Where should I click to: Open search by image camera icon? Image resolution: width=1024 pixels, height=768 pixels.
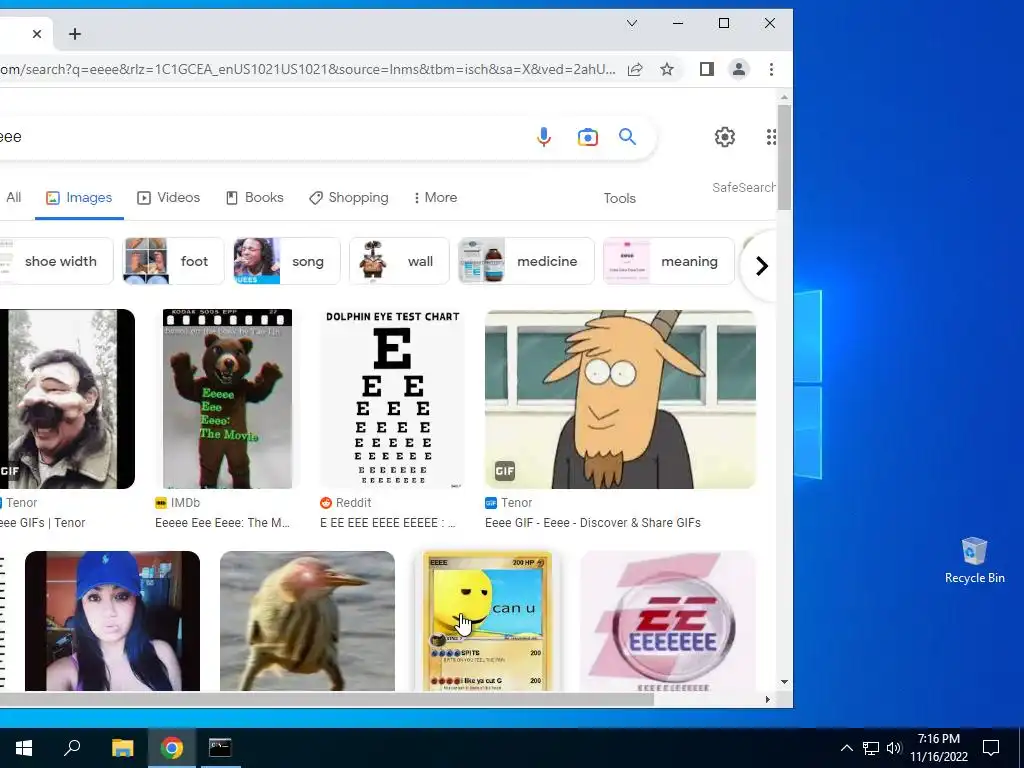click(587, 137)
